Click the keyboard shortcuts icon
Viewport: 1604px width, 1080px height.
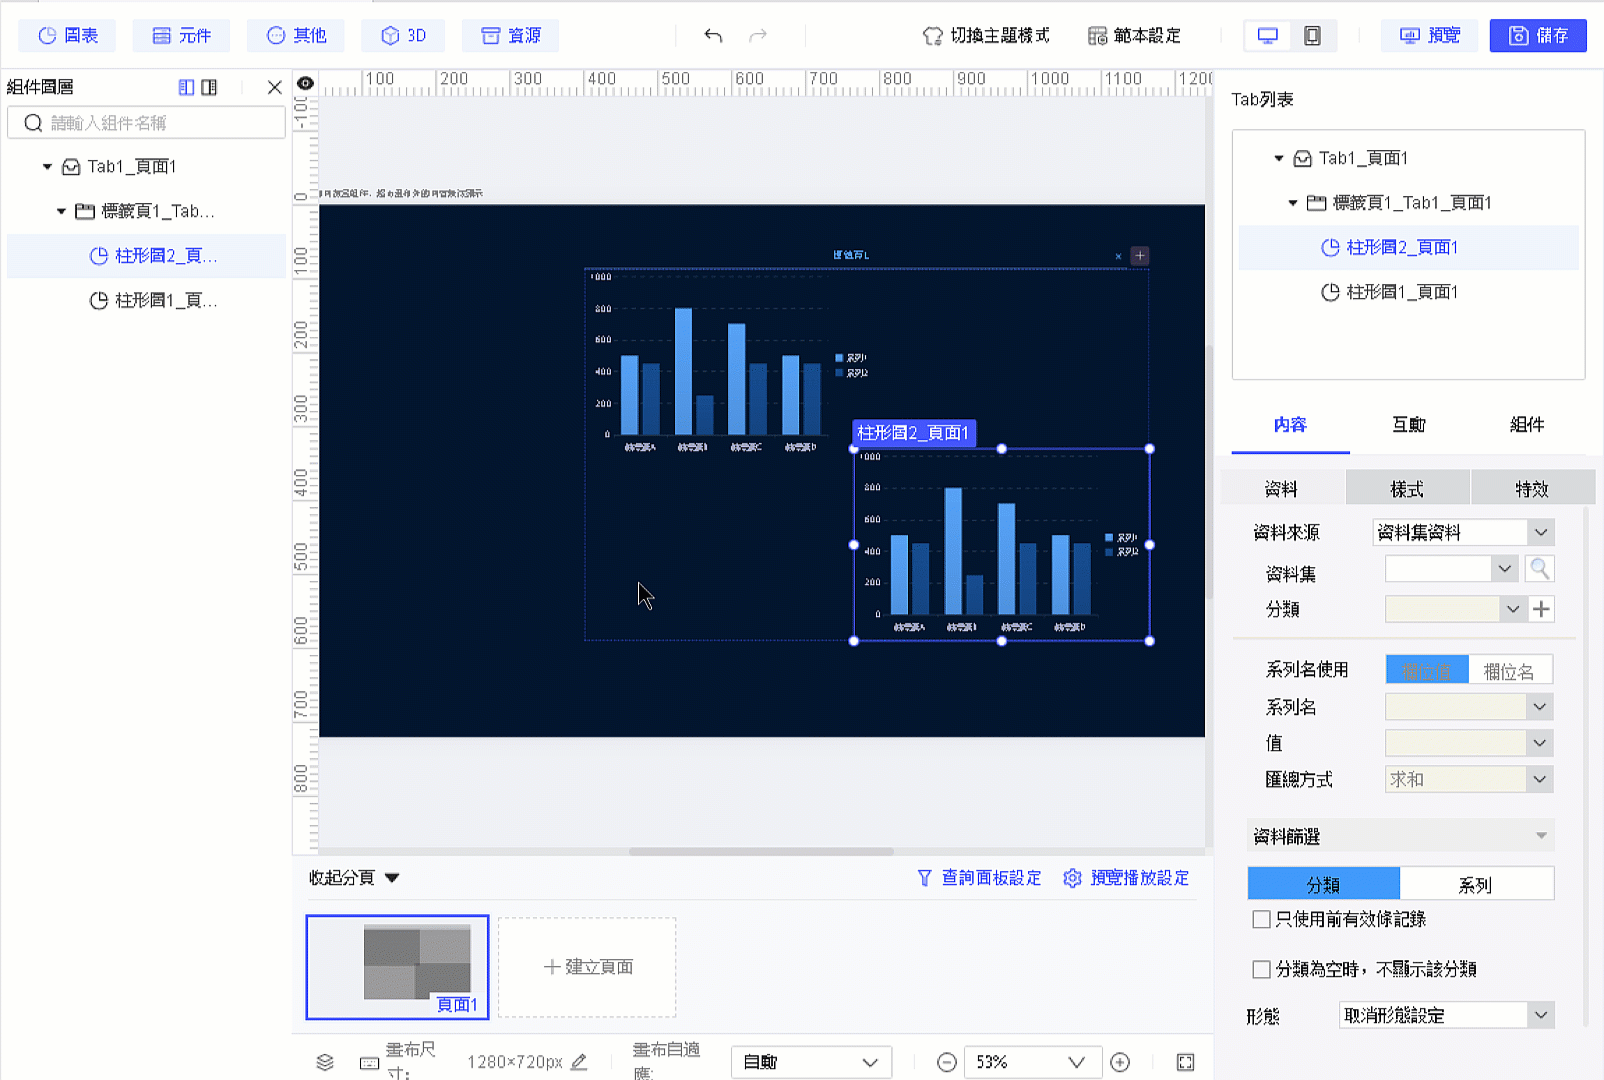(x=369, y=1063)
